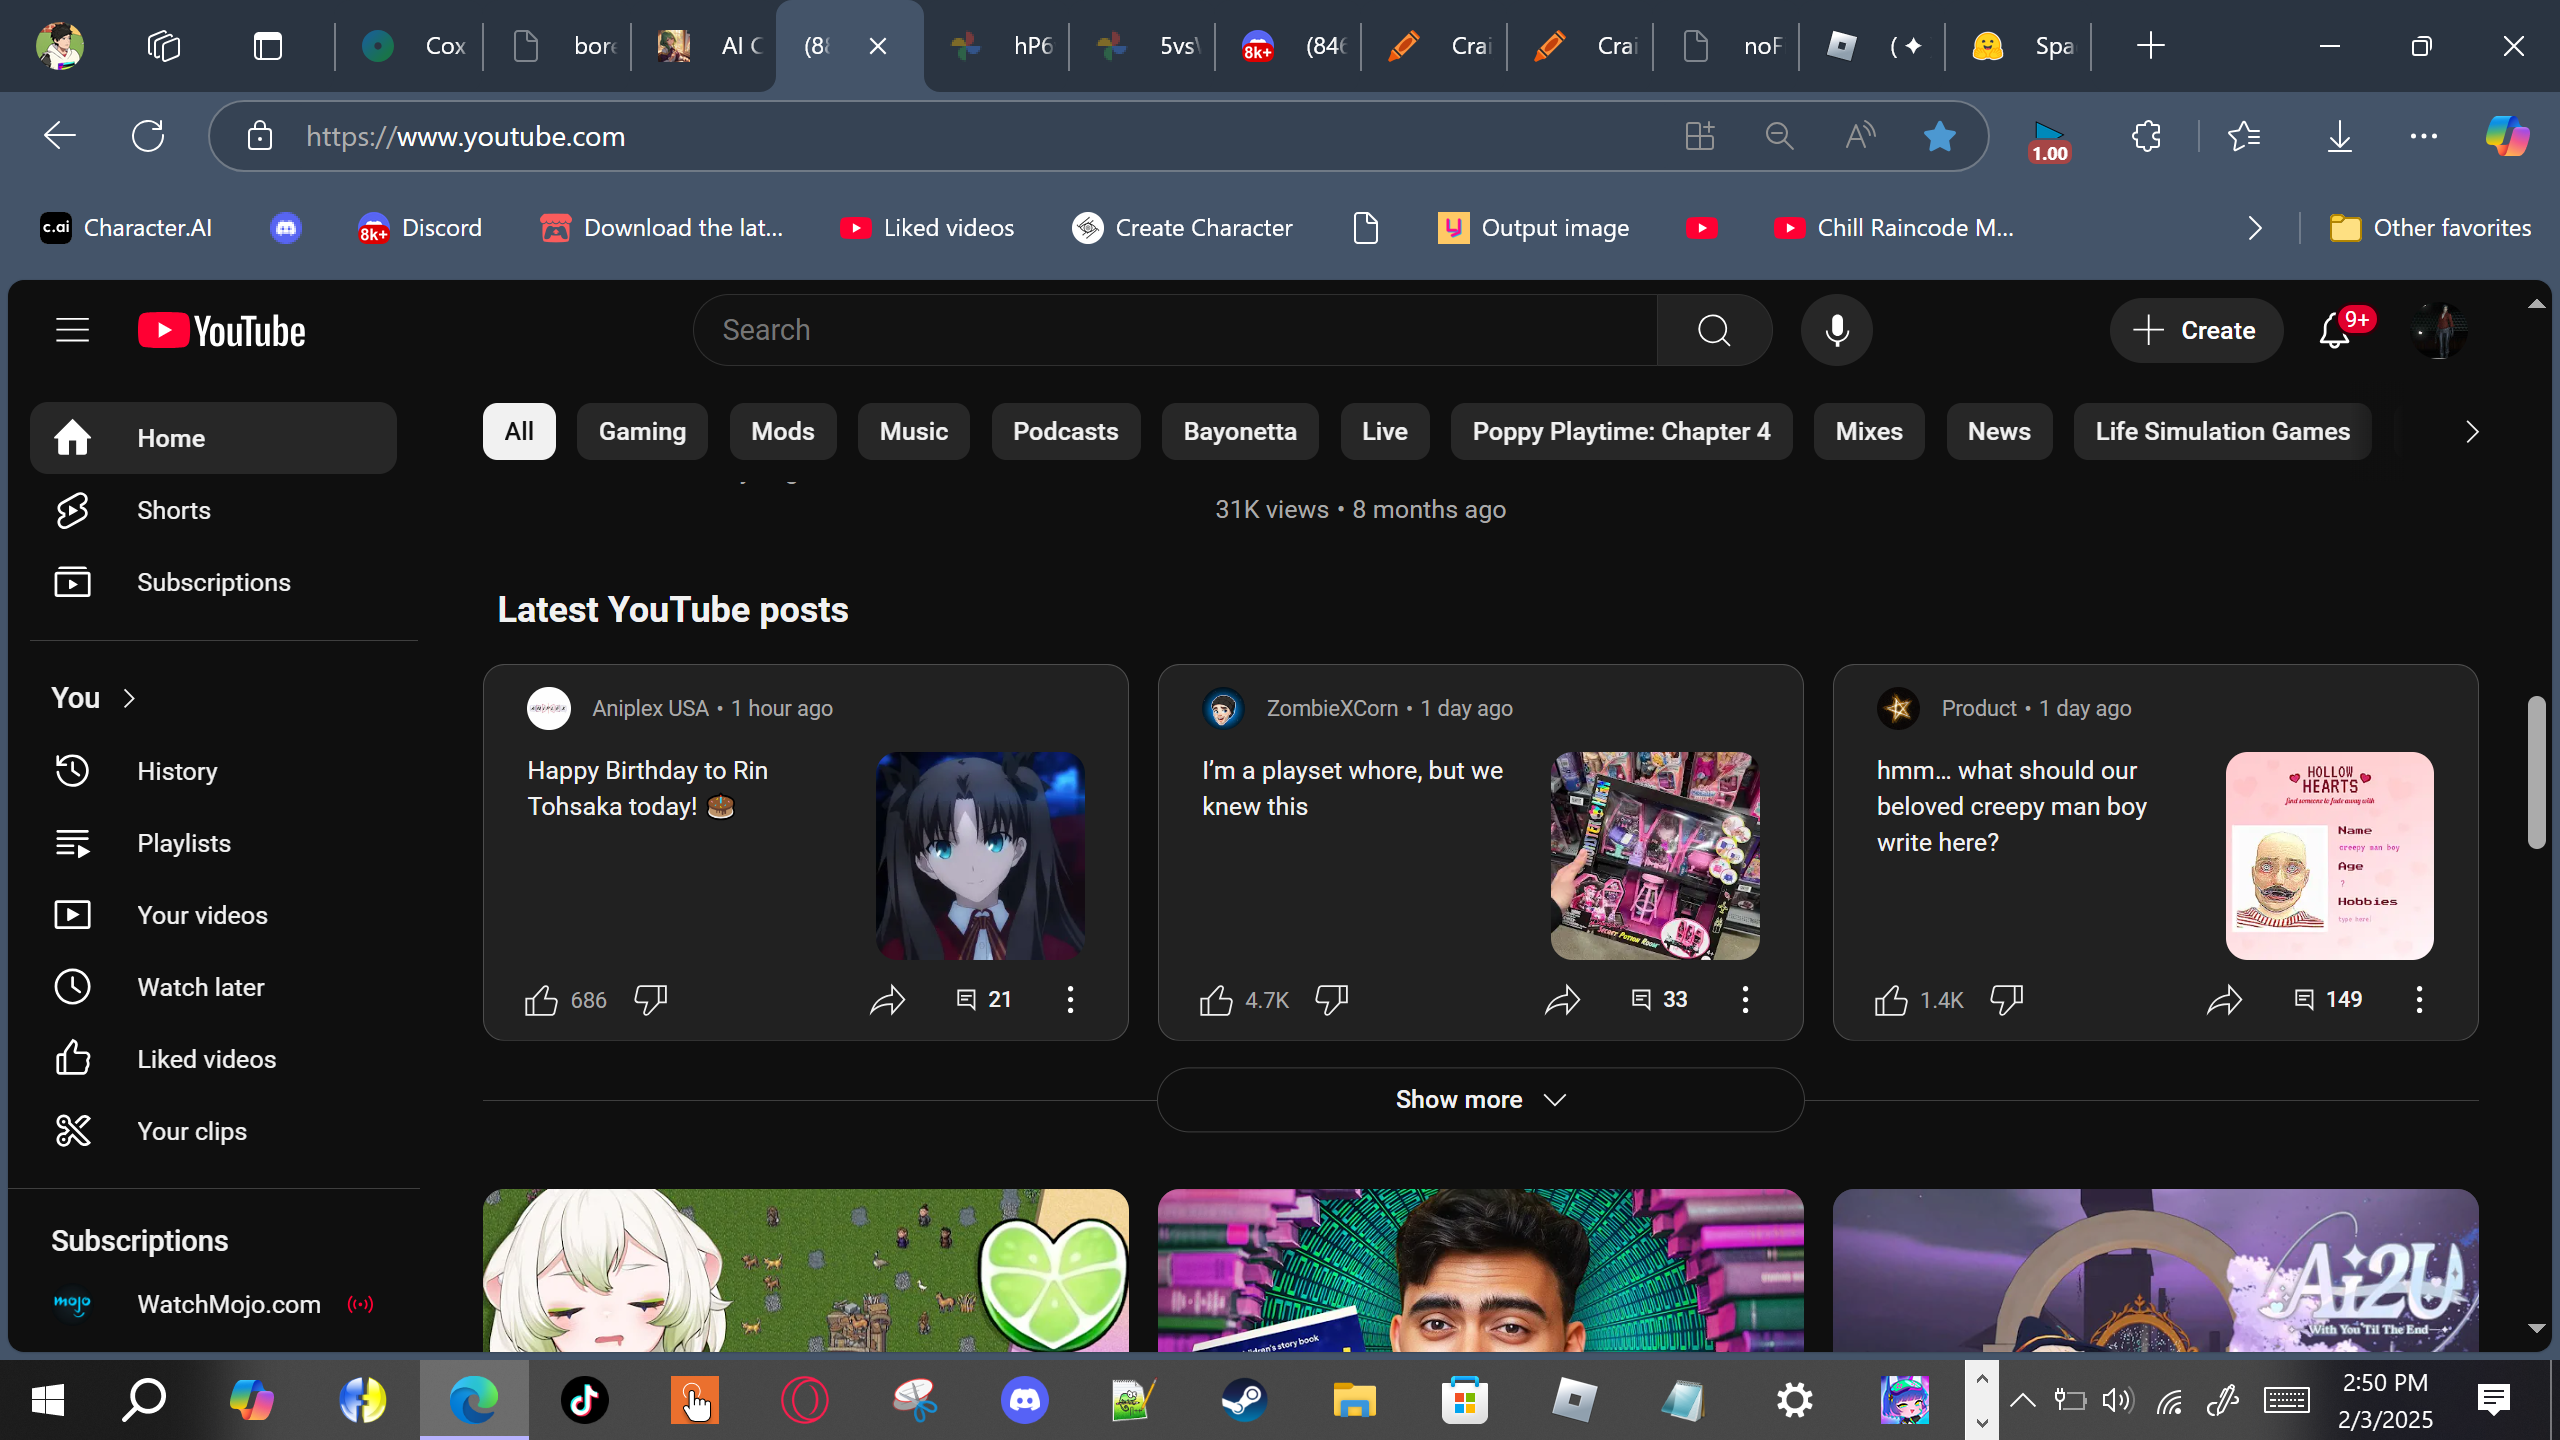This screenshot has height=1440, width=2560.
Task: Toggle favorite star for this page
Action: 1940,136
